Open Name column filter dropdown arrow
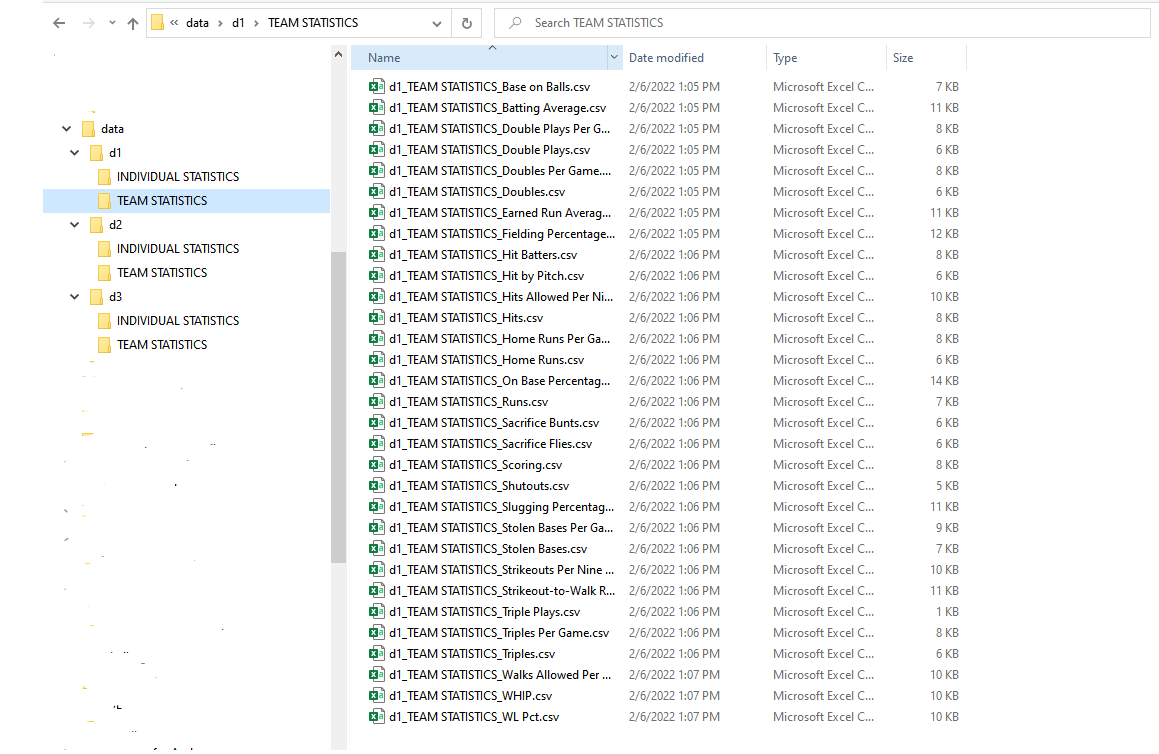This screenshot has height=754, width=1159. tap(614, 58)
